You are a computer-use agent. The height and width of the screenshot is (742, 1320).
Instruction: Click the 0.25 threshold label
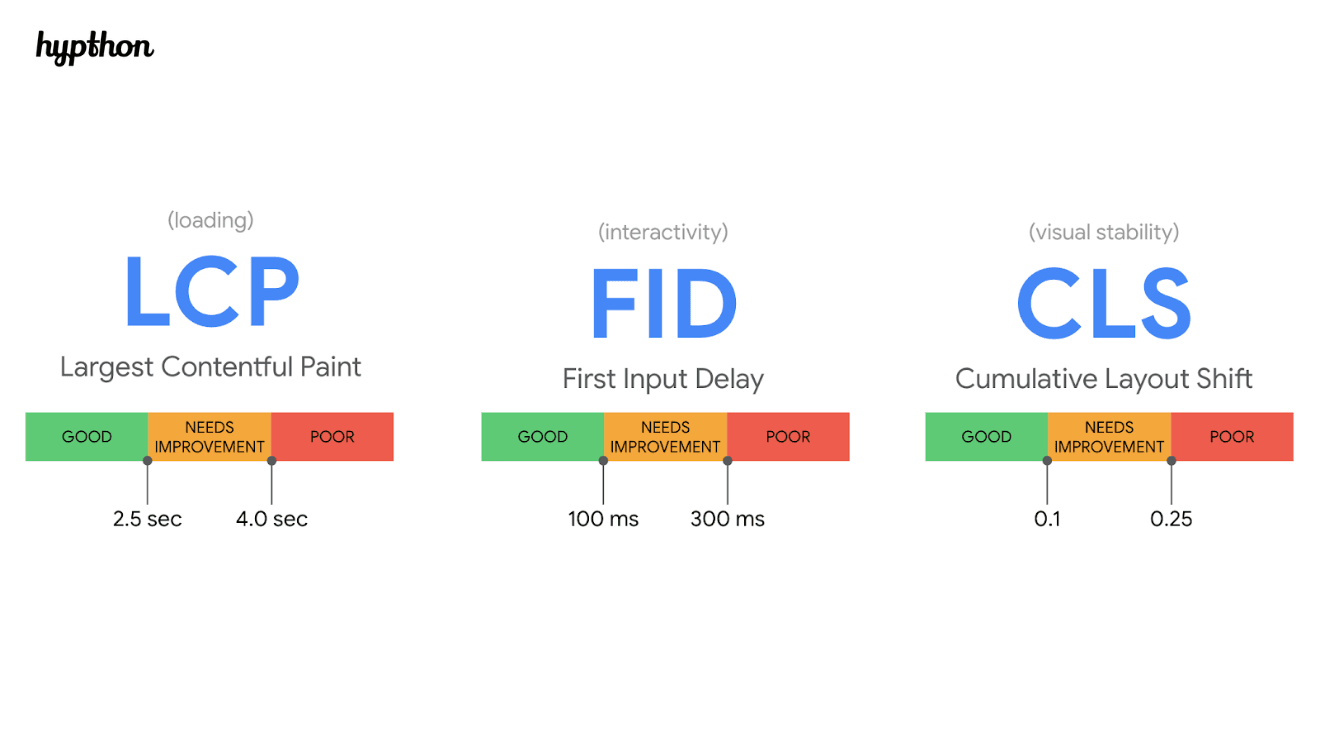click(x=1171, y=519)
